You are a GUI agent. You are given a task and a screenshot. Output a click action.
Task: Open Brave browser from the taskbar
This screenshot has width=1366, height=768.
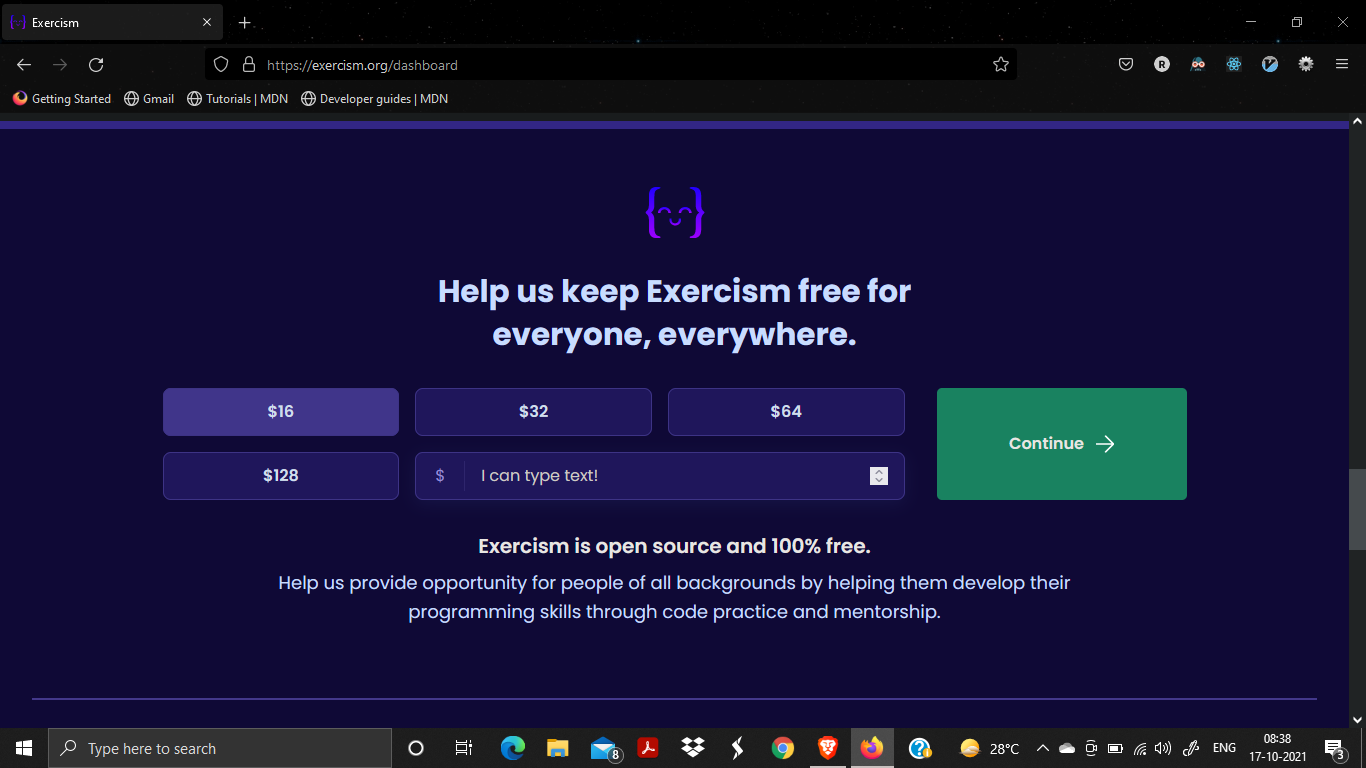tap(827, 748)
